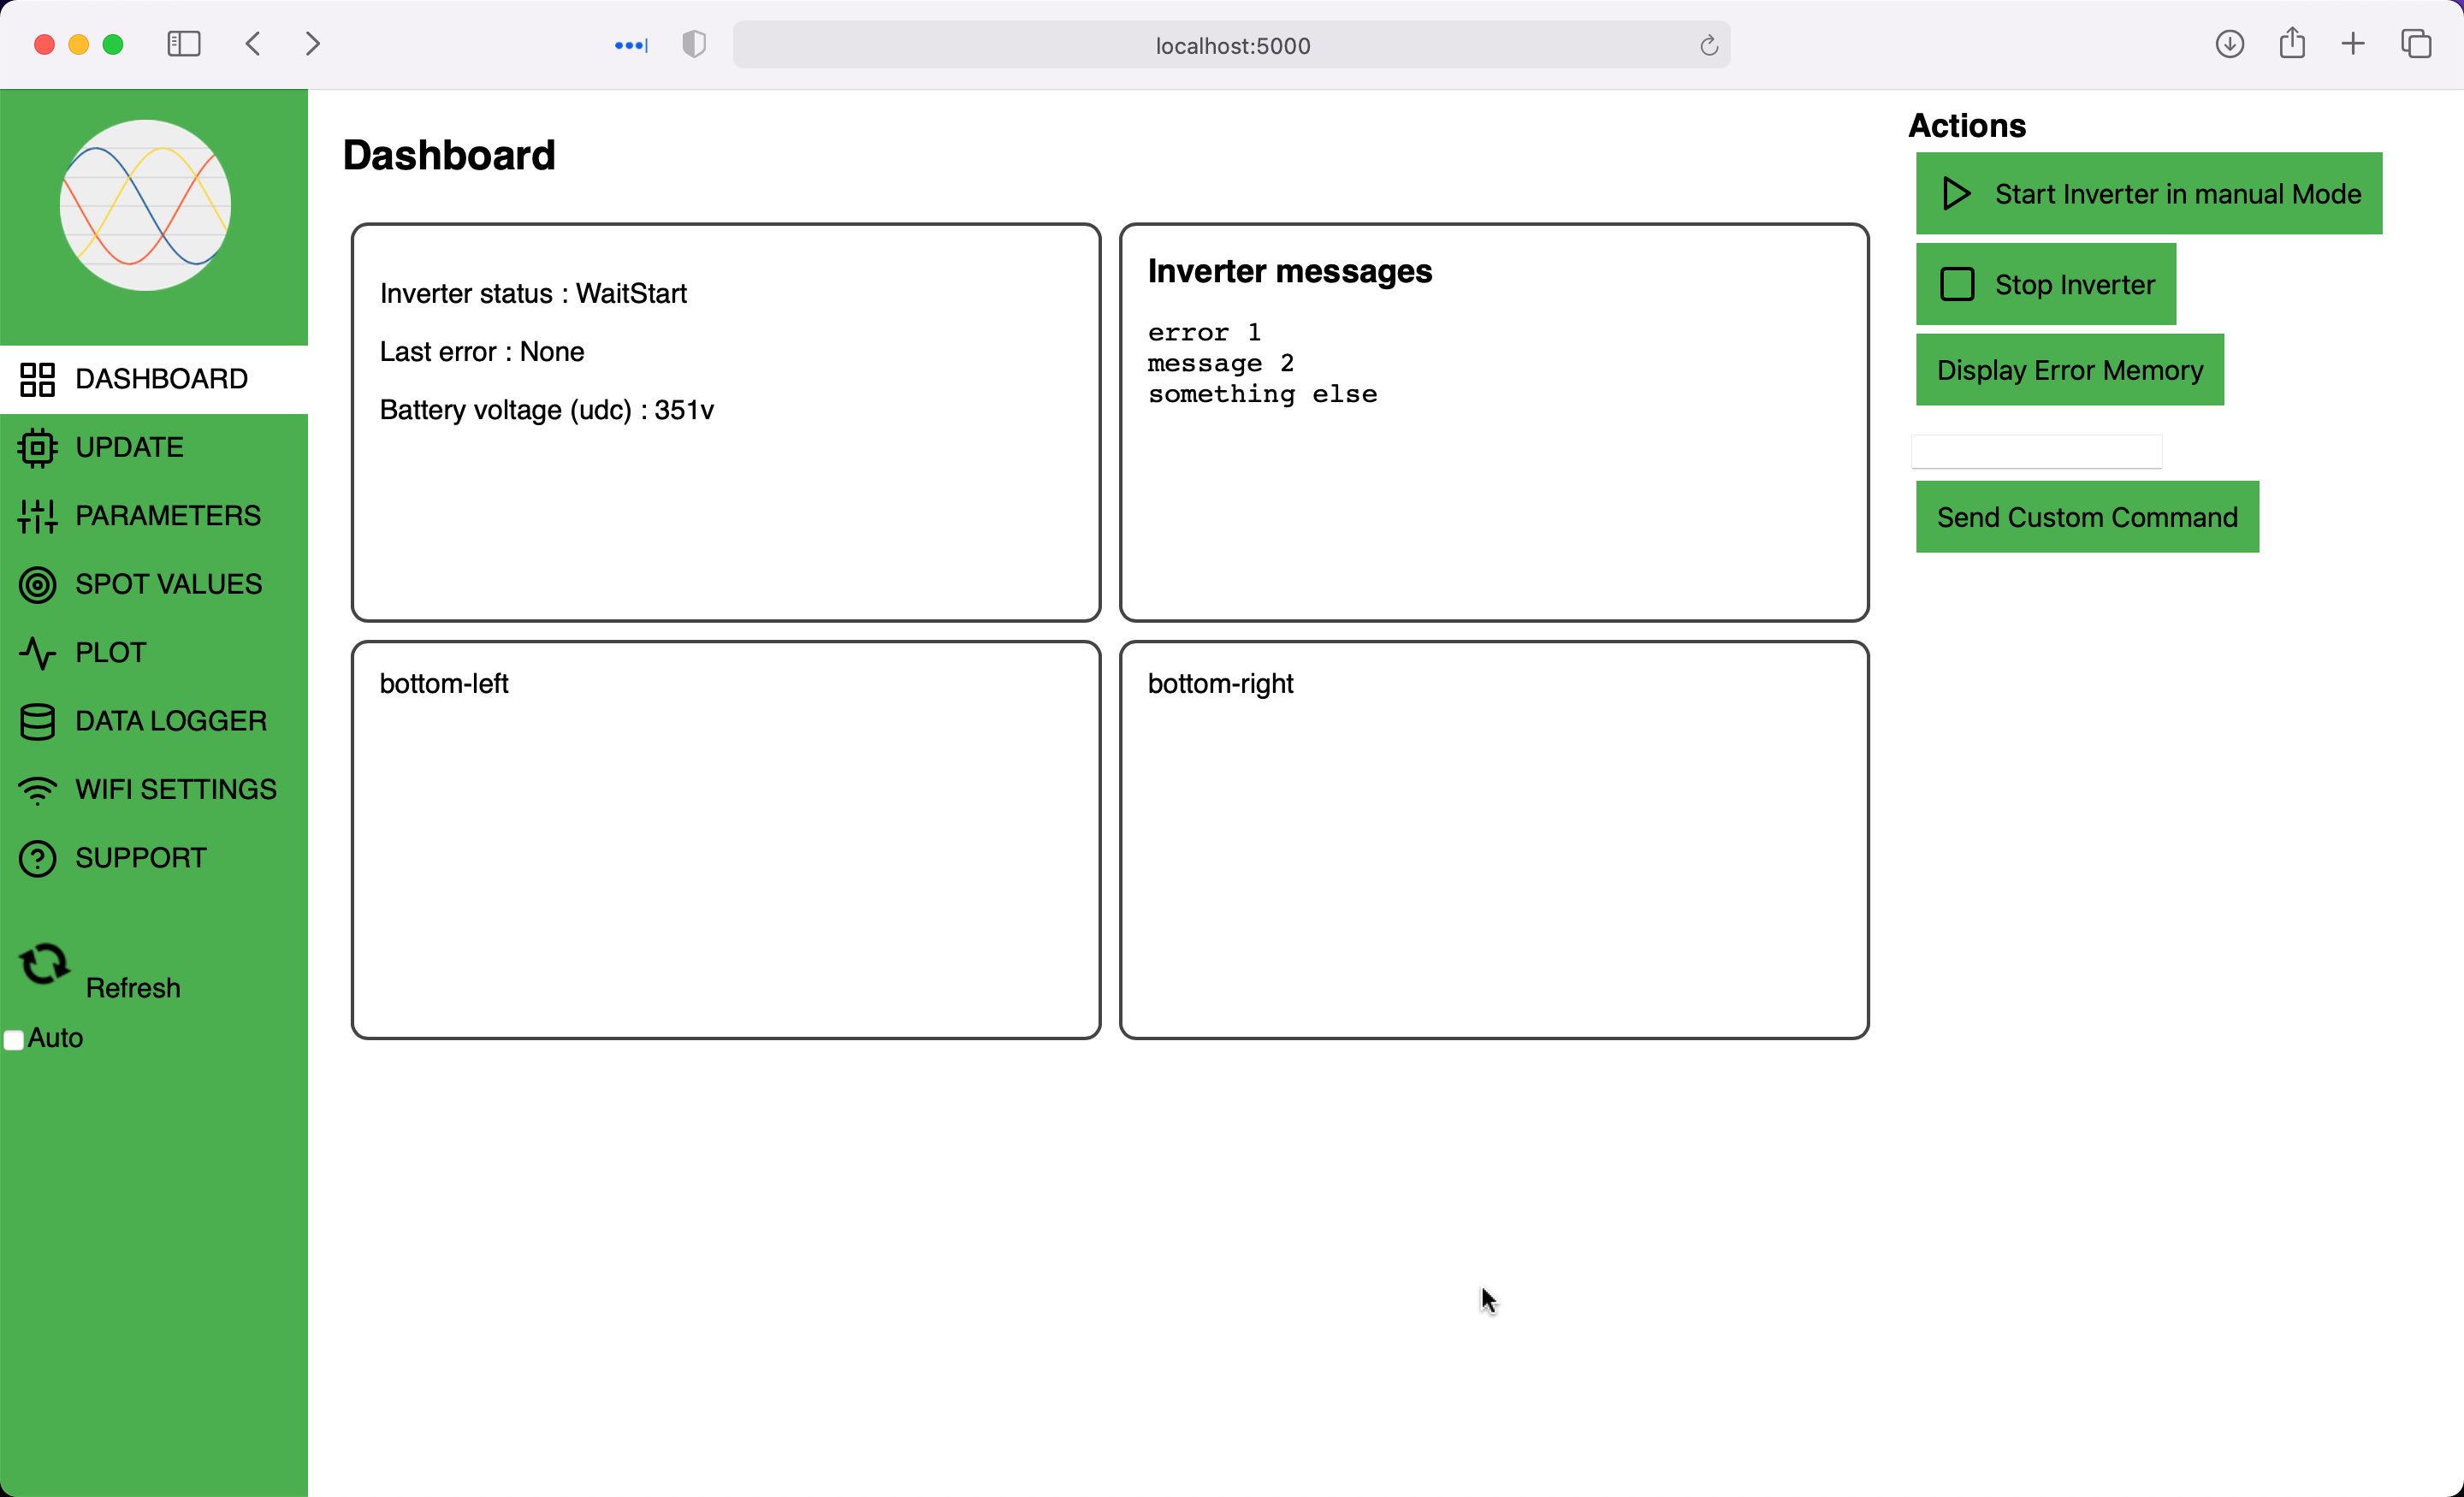Reload the page from address bar
2464x1497 pixels.
(x=1708, y=45)
